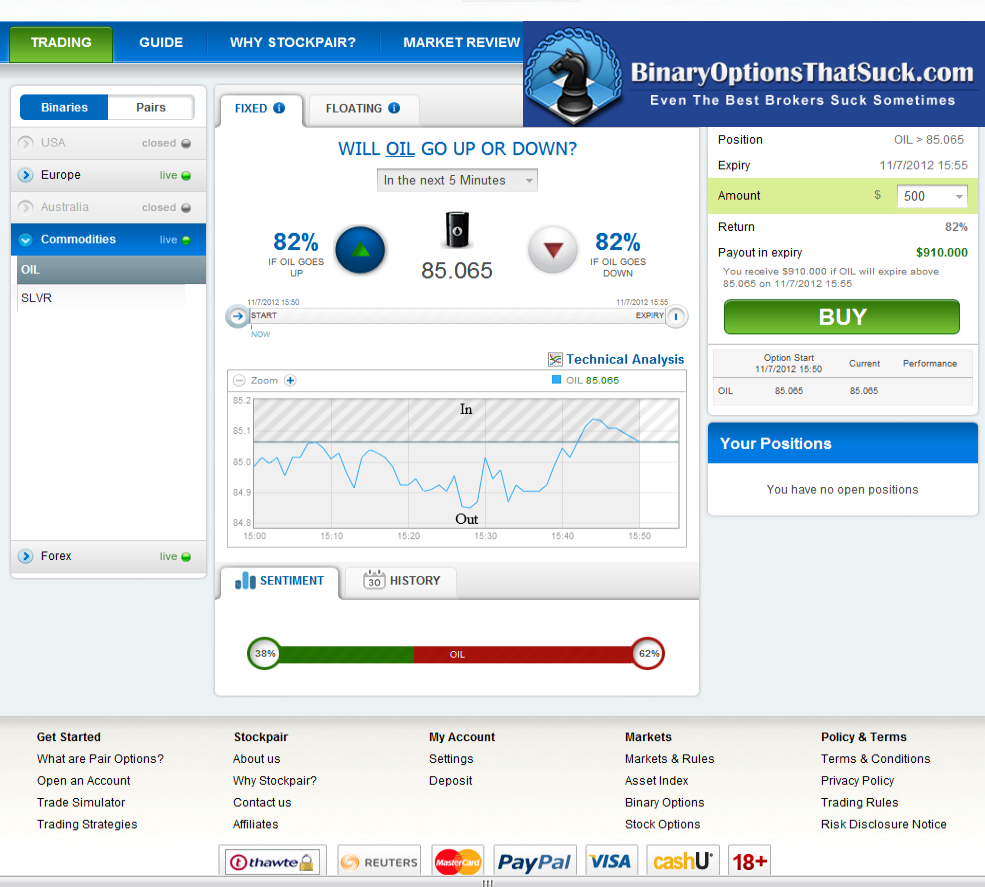
Task: Open the HISTORY tab
Action: point(401,581)
